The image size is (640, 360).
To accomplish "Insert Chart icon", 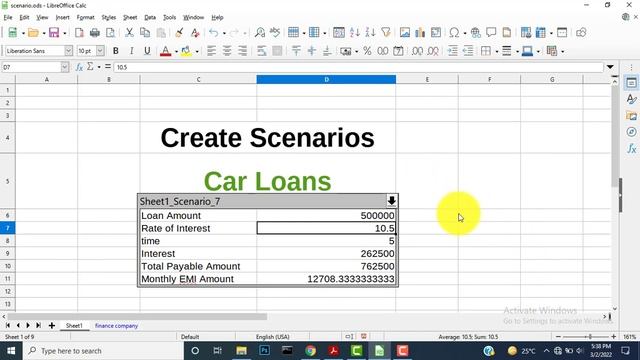I will pyautogui.click(x=420, y=33).
